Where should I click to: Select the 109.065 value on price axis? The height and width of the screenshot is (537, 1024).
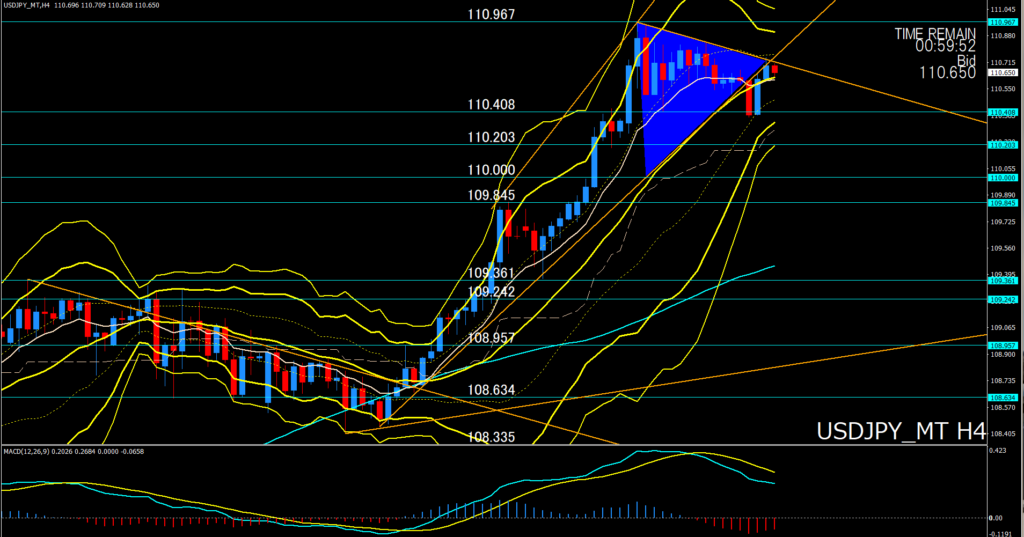(x=1003, y=328)
